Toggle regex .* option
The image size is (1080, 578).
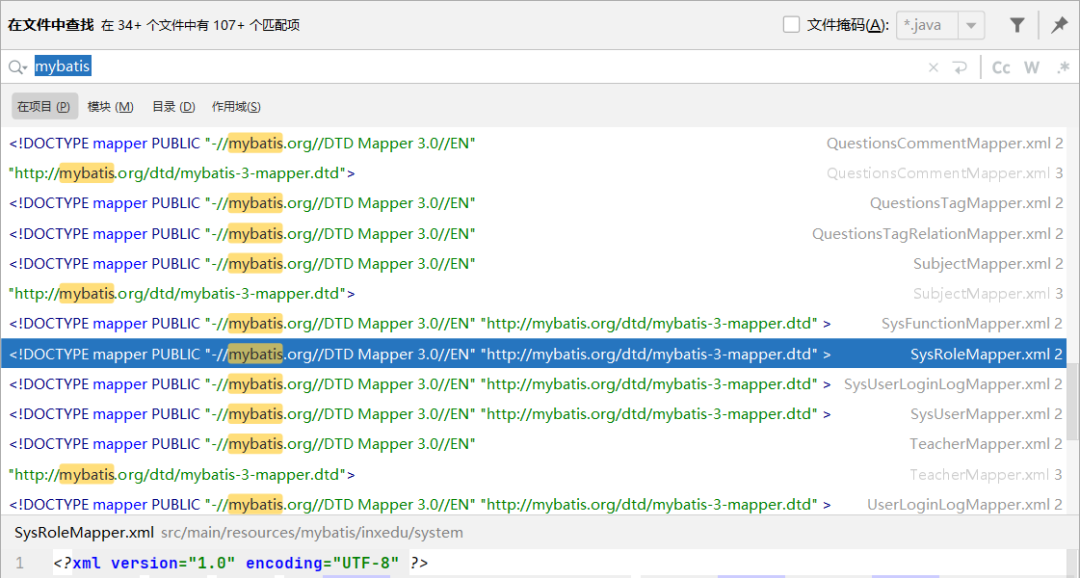click(1063, 67)
